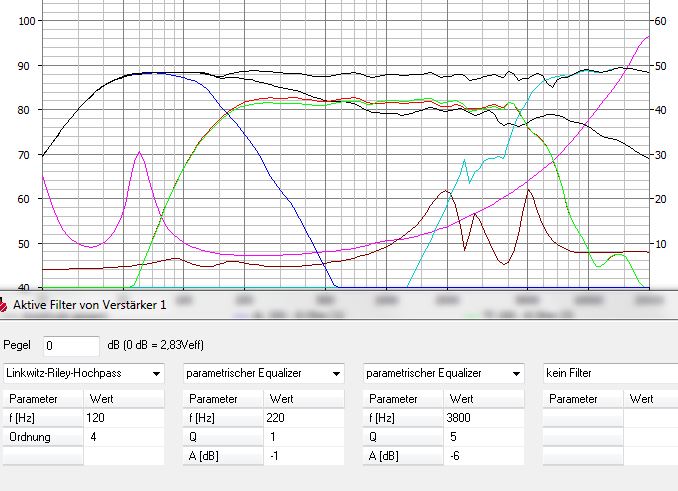Click the Aktive Filter window title icon
Screen dimensions: 678x491
pyautogui.click(x=6, y=303)
